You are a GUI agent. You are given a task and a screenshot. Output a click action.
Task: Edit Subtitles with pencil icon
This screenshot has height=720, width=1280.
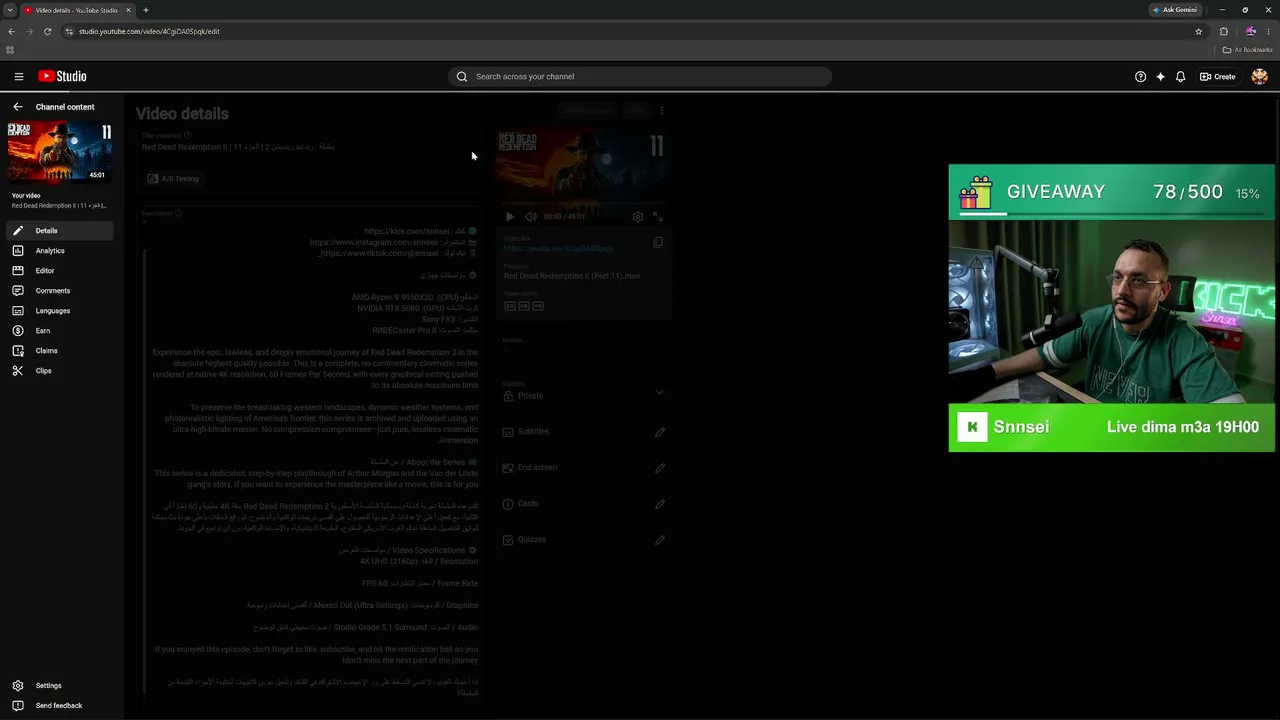pyautogui.click(x=660, y=432)
